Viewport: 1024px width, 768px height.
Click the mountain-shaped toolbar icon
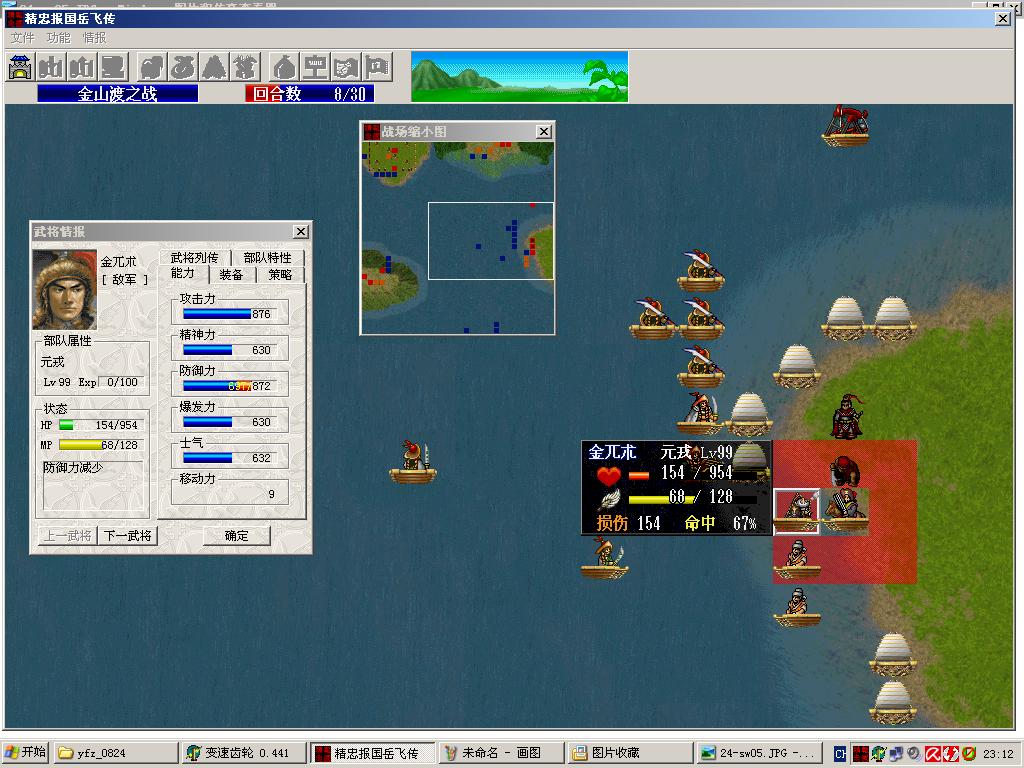coord(214,67)
